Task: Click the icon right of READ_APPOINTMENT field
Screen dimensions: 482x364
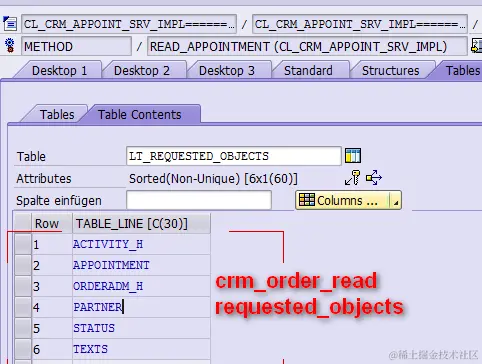Action: tap(476, 46)
